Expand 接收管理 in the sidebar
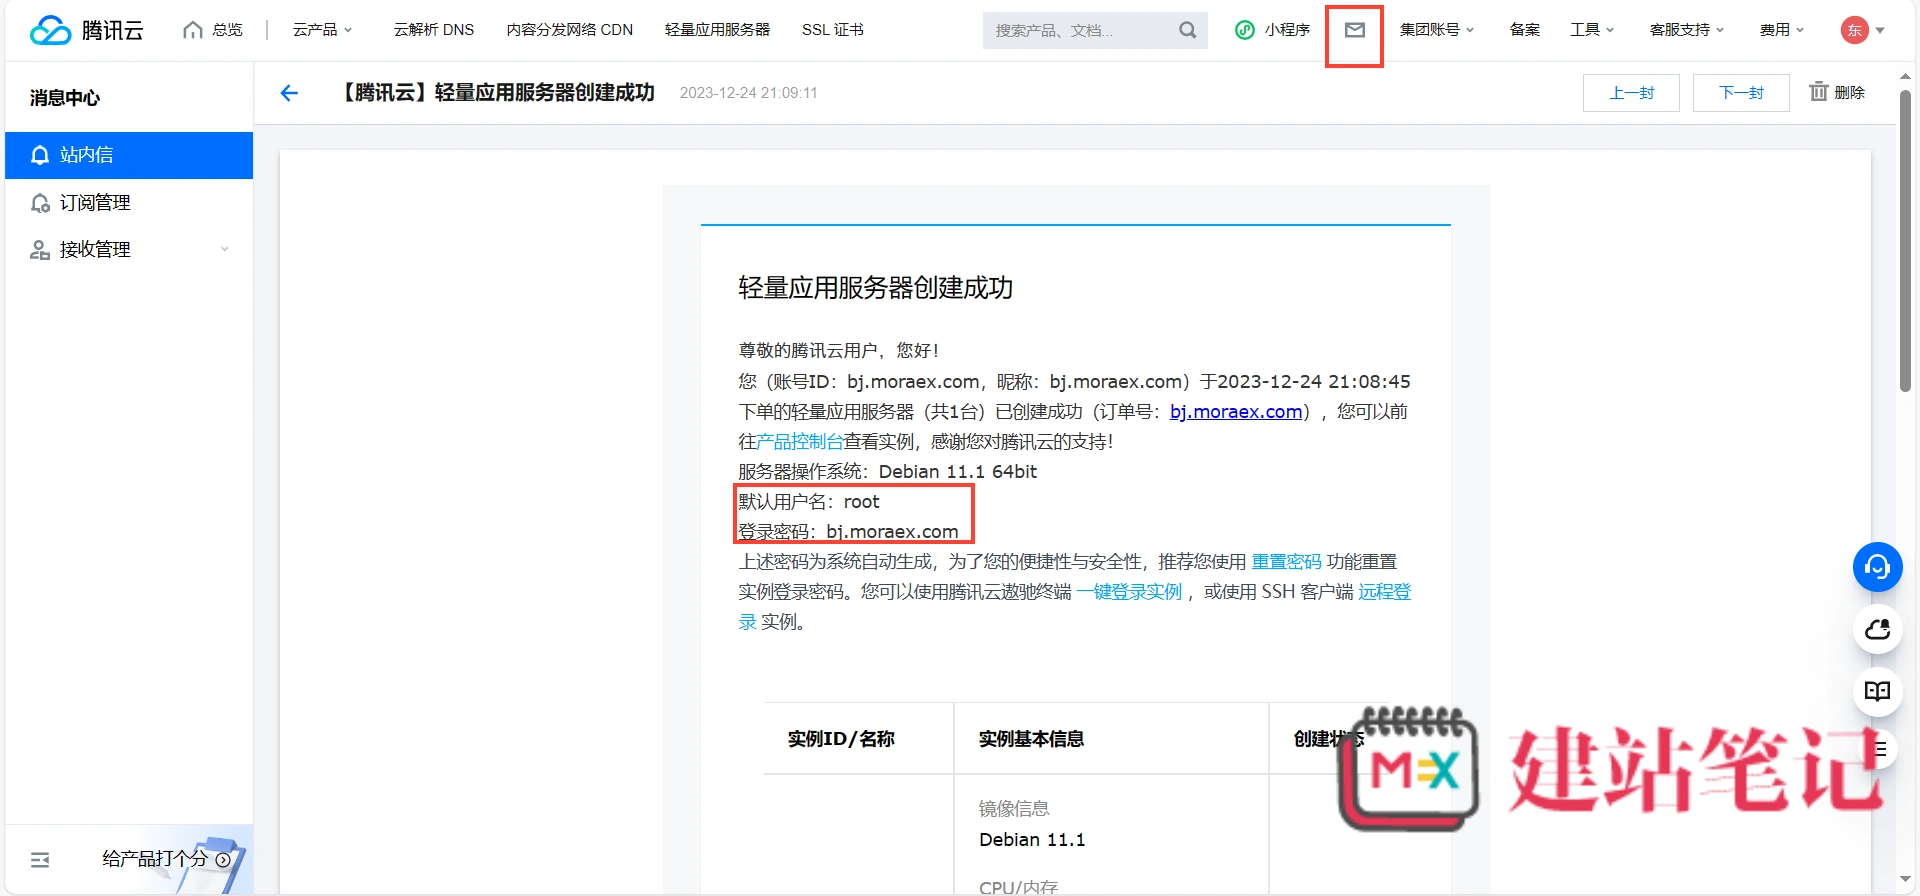Viewport: 1920px width, 896px height. (x=129, y=250)
